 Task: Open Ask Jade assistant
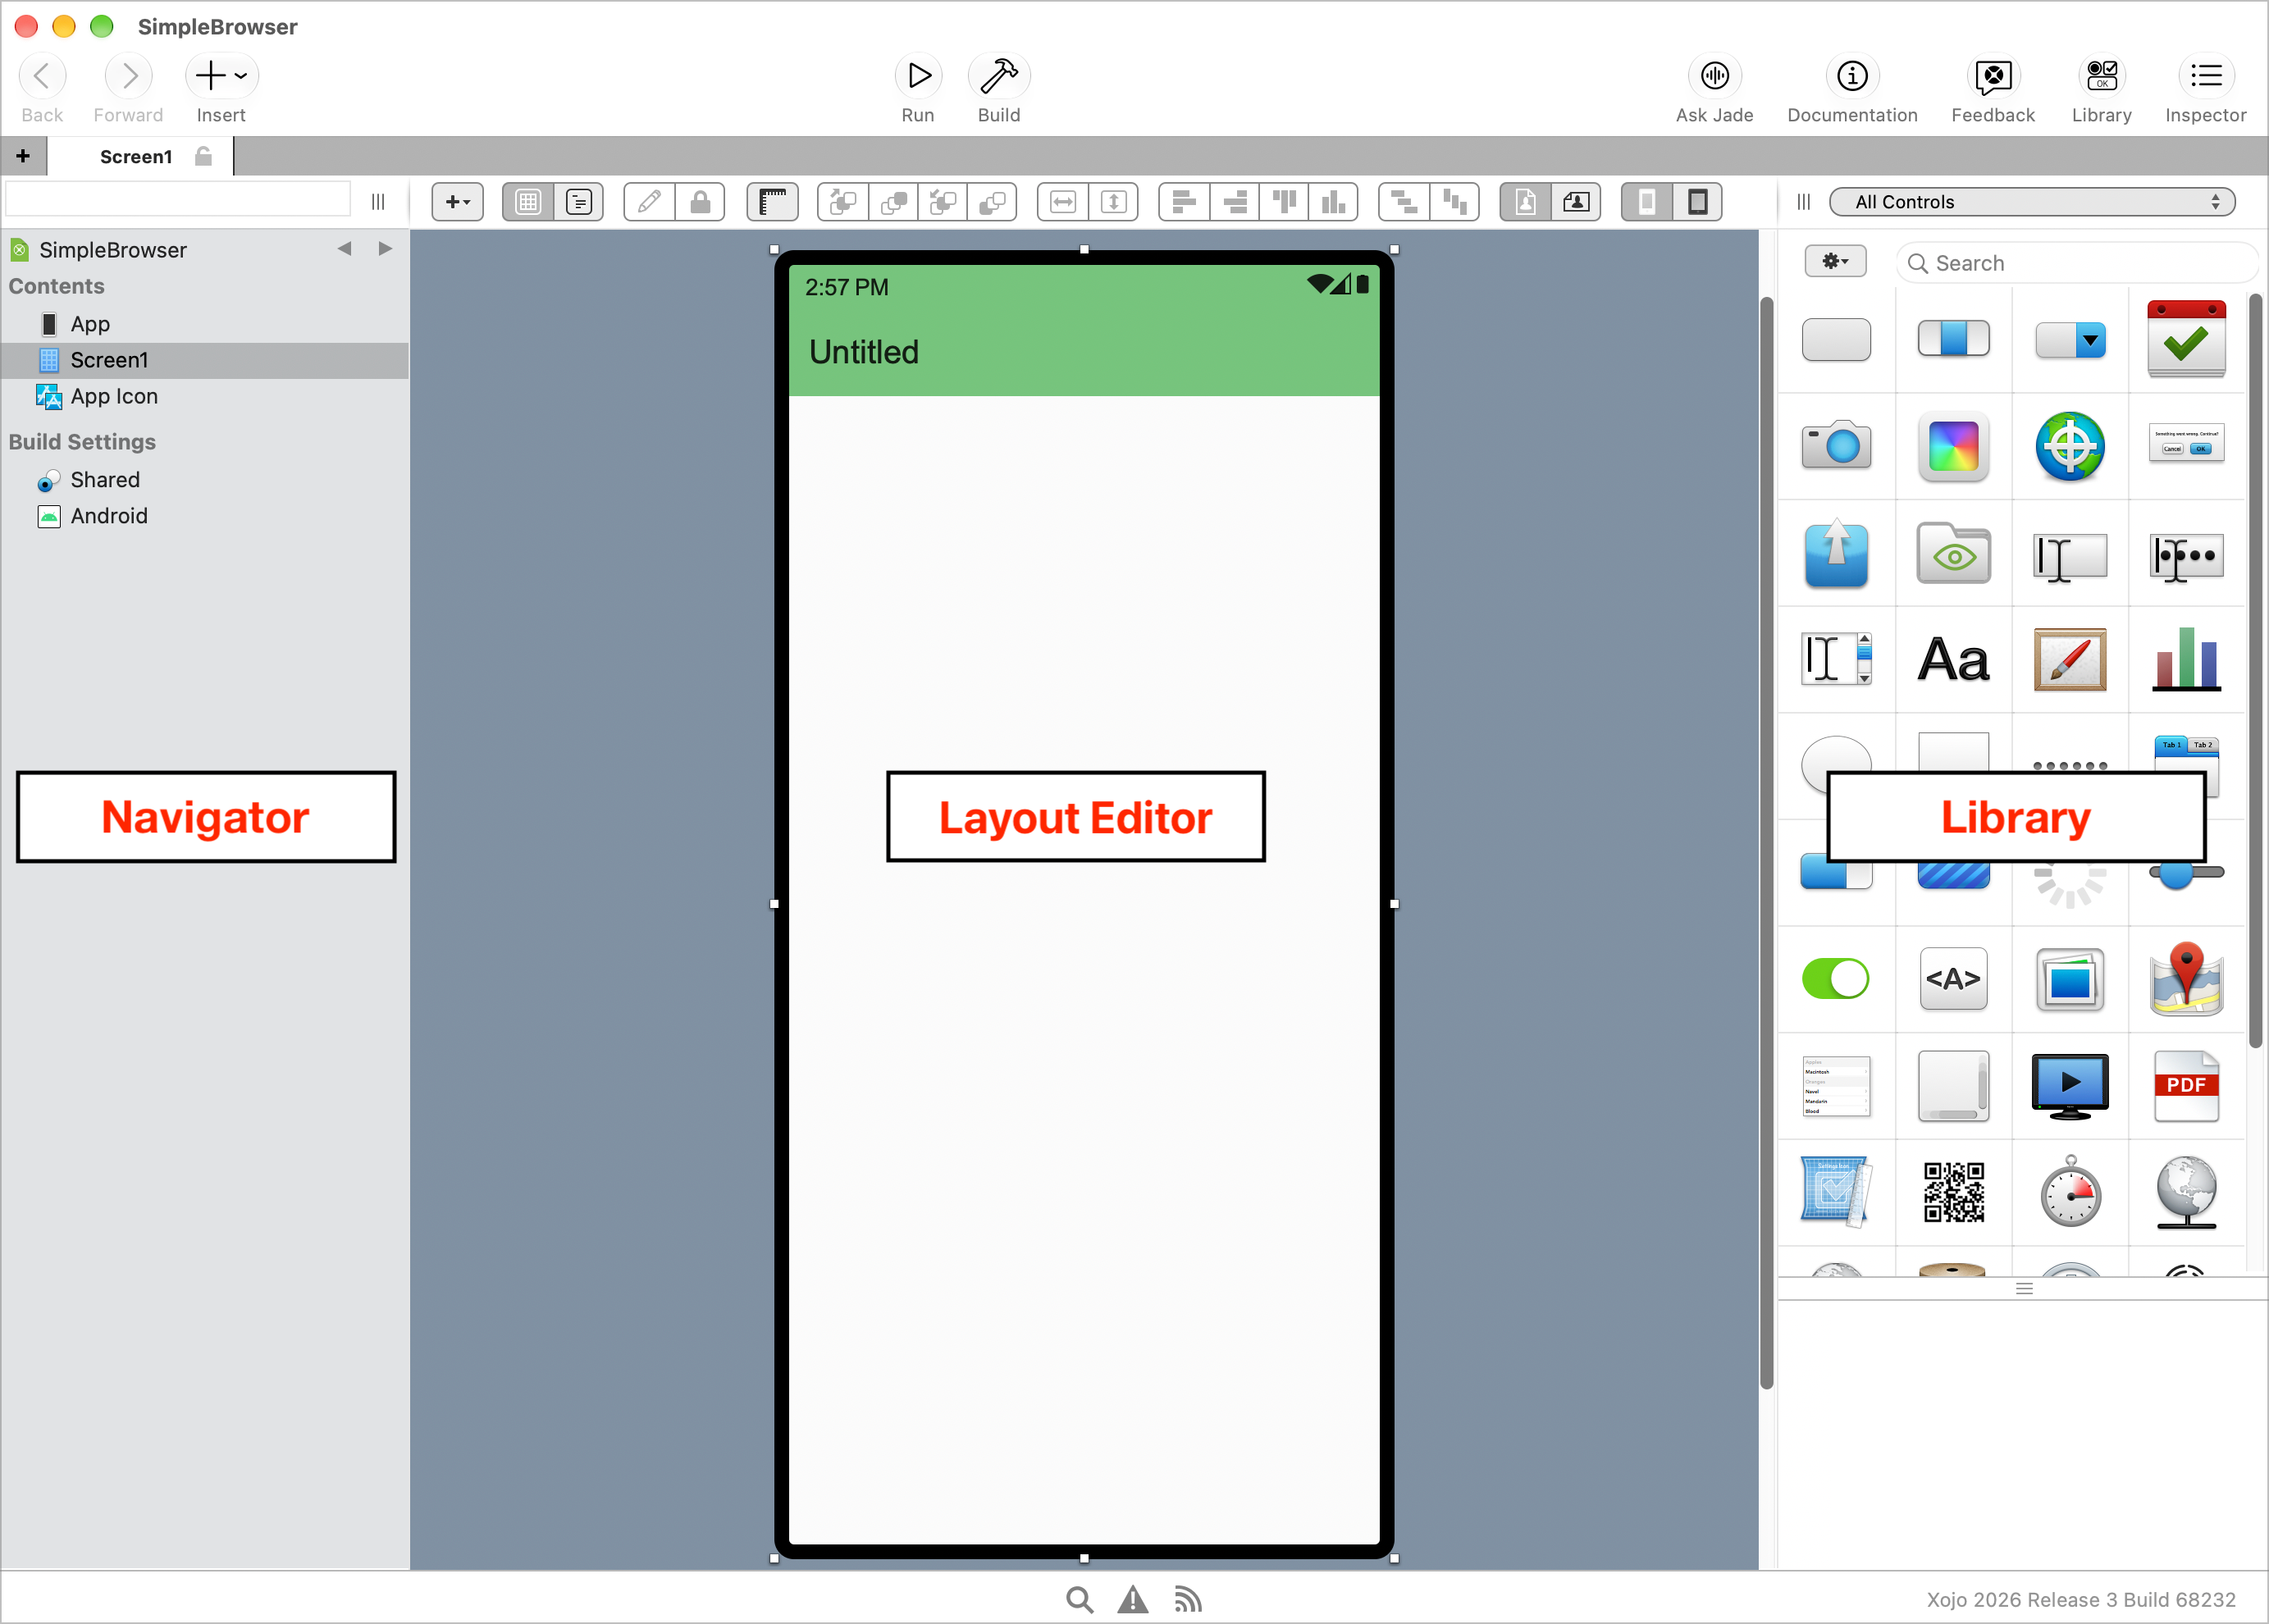coord(1714,76)
